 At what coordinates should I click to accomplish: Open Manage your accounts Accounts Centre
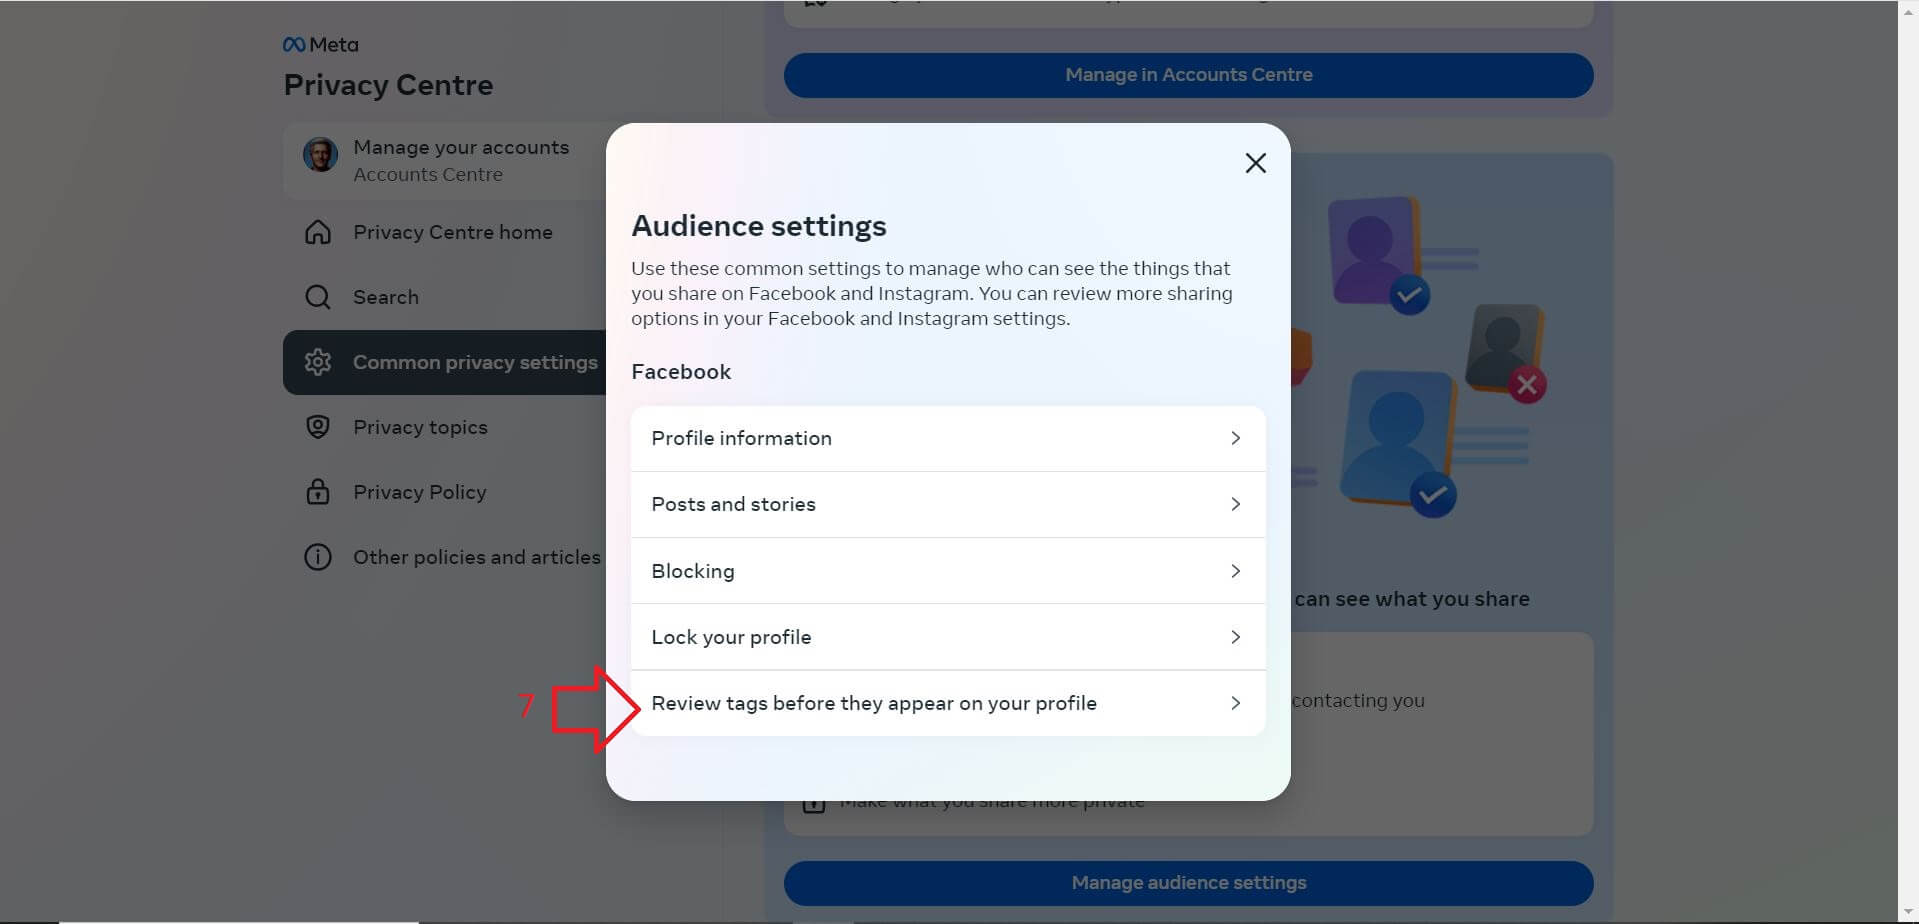(x=445, y=160)
